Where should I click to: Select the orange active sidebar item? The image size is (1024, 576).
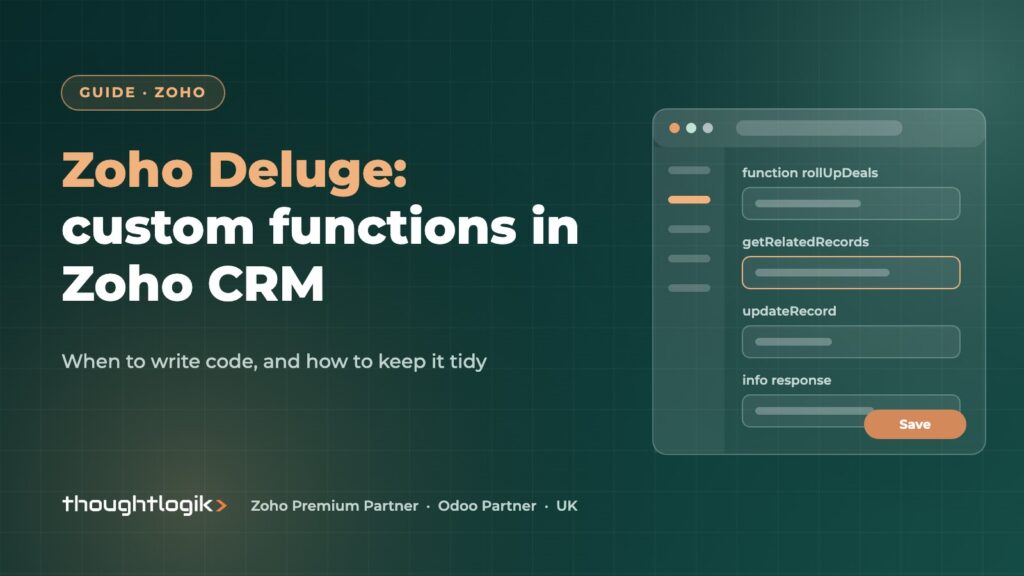click(689, 200)
